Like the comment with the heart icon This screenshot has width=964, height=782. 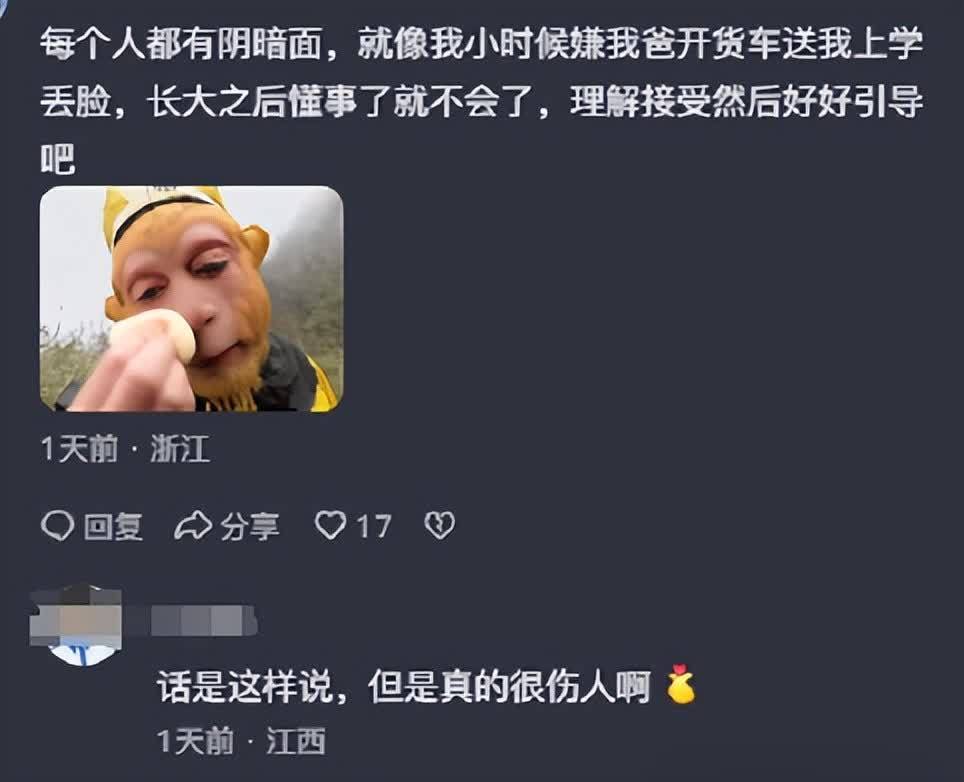(x=330, y=526)
